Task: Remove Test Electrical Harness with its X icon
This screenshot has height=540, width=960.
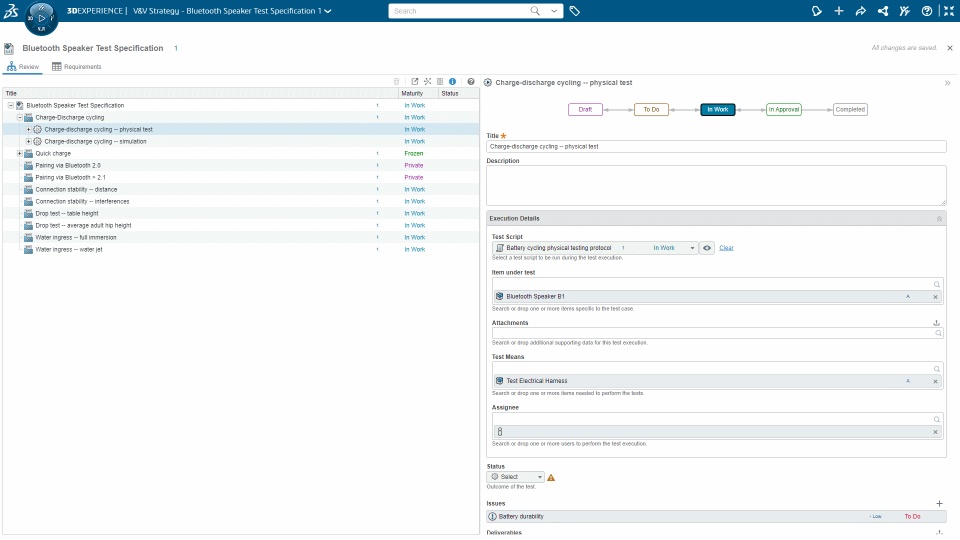Action: click(x=936, y=381)
